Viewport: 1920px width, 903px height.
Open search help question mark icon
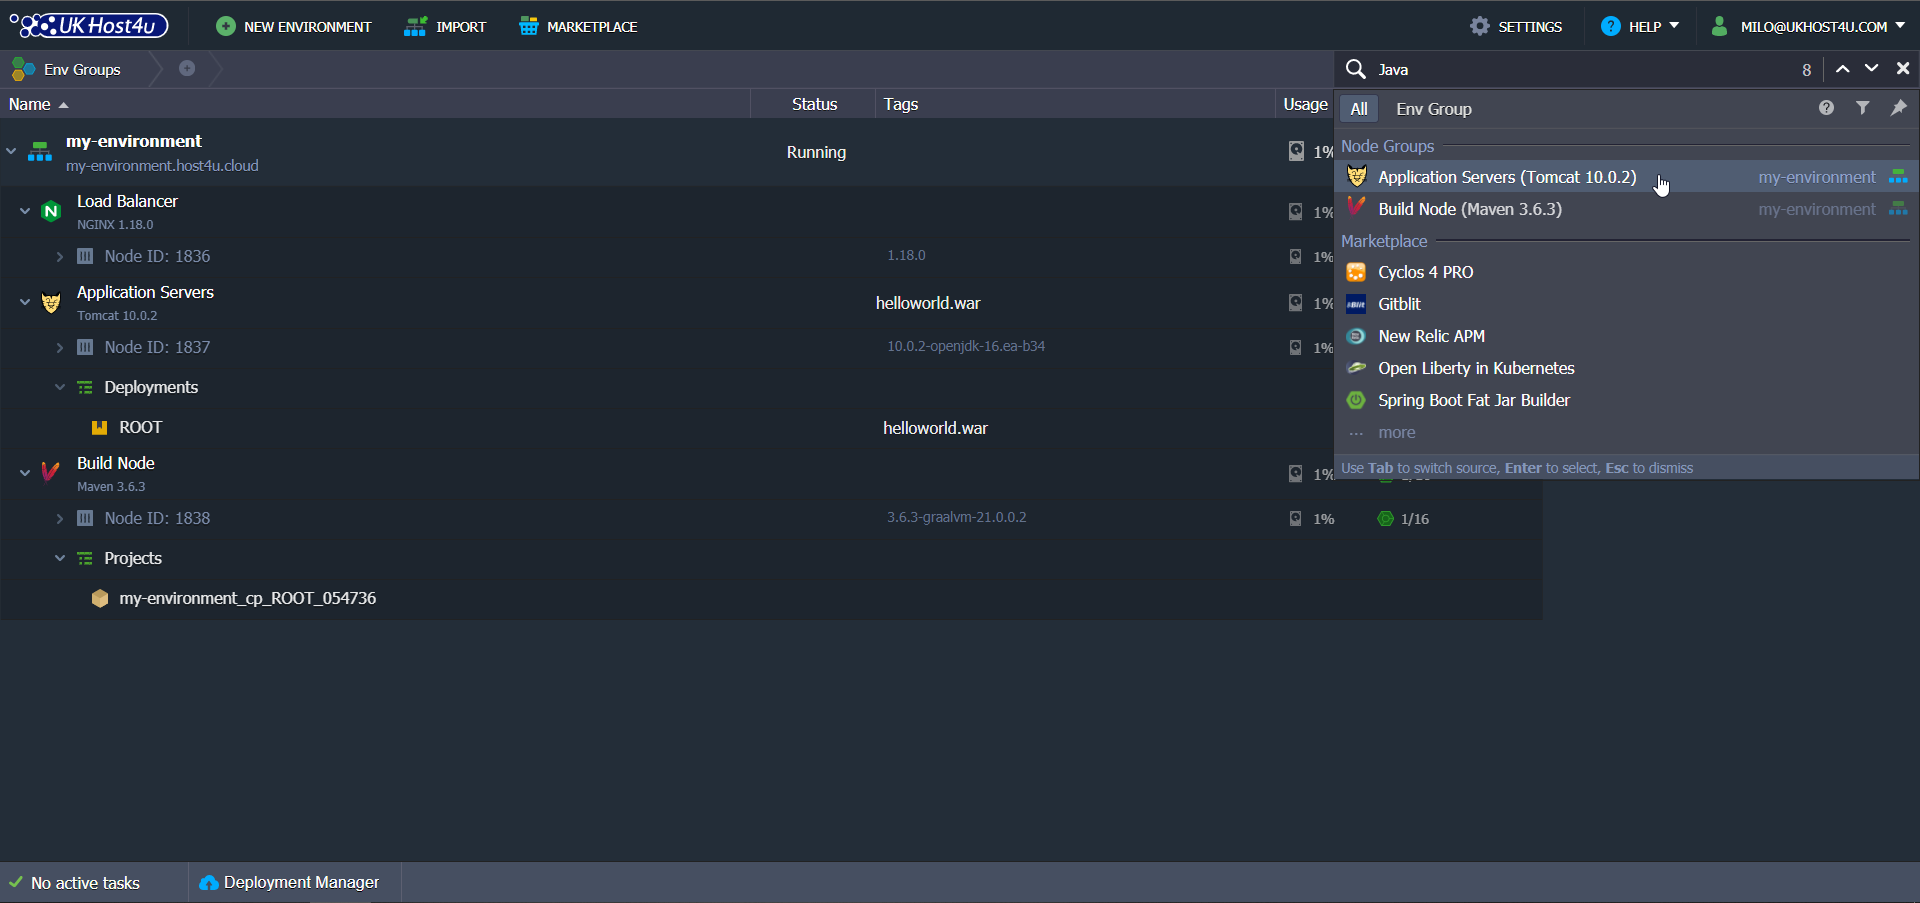(1826, 108)
